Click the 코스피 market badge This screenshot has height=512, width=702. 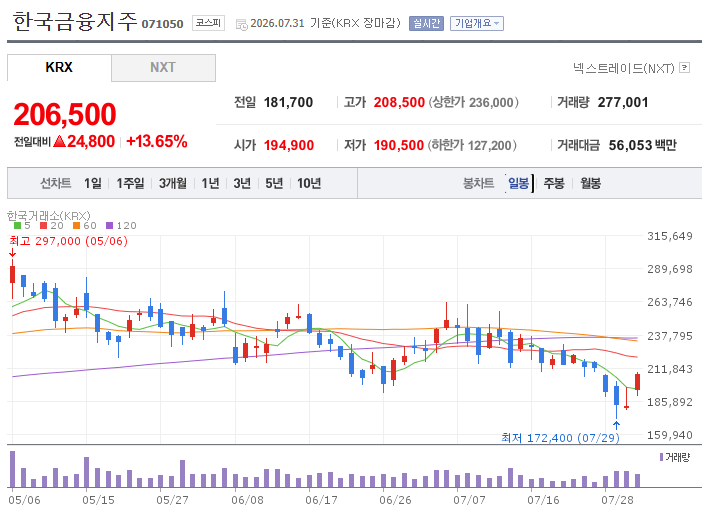tap(209, 23)
